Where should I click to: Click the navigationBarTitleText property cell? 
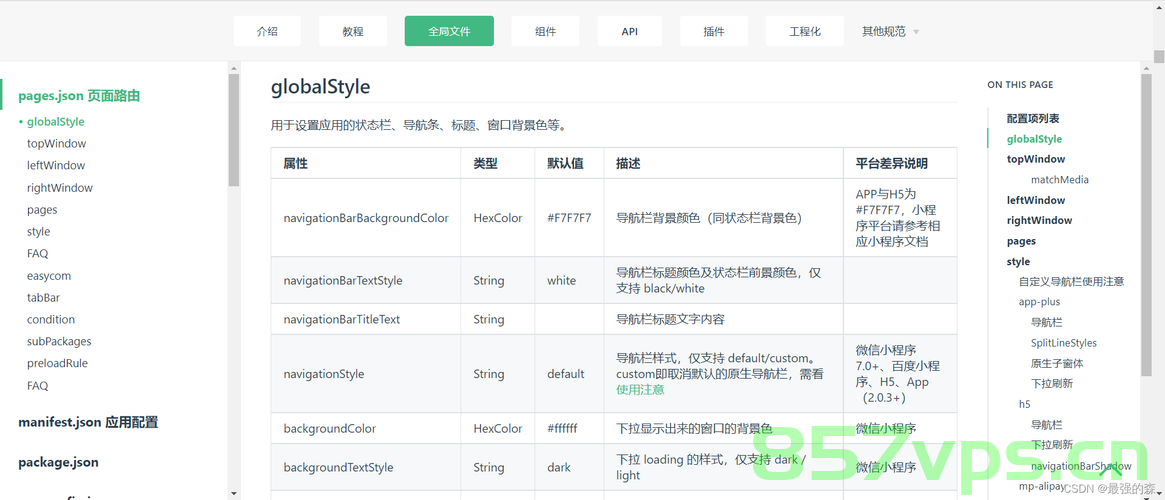pyautogui.click(x=366, y=319)
